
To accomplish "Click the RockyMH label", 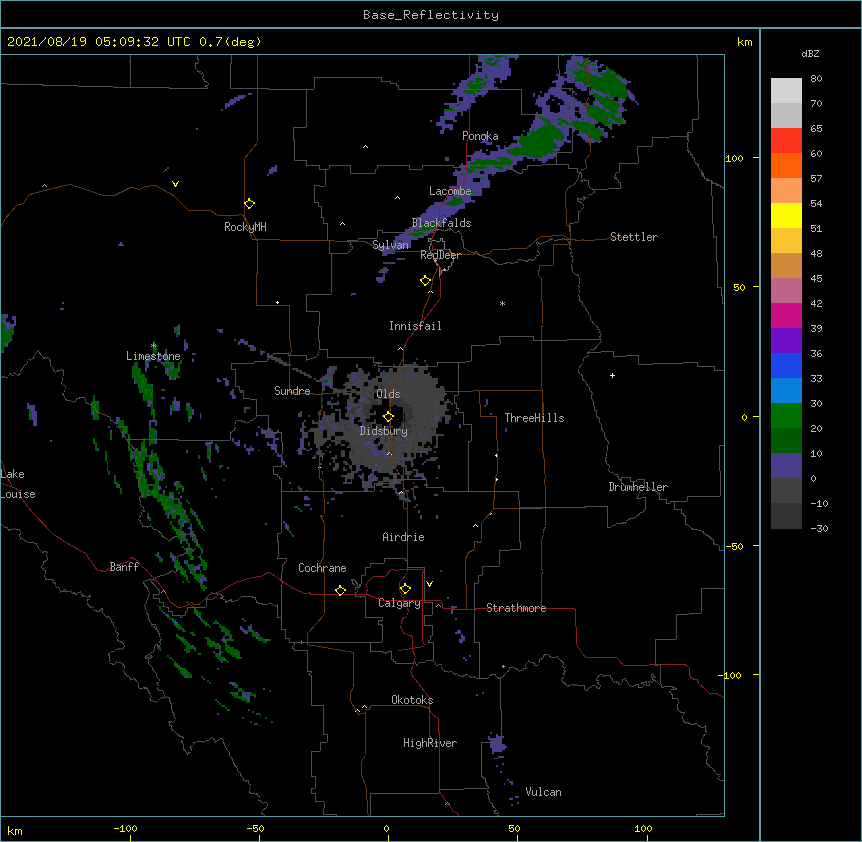I will click(245, 227).
